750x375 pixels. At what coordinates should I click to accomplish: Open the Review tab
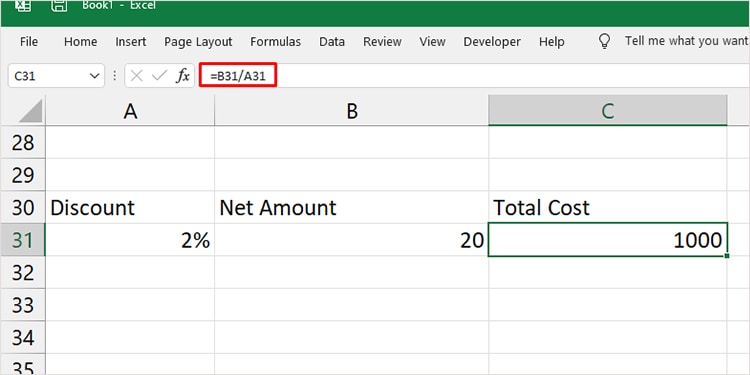coord(382,42)
